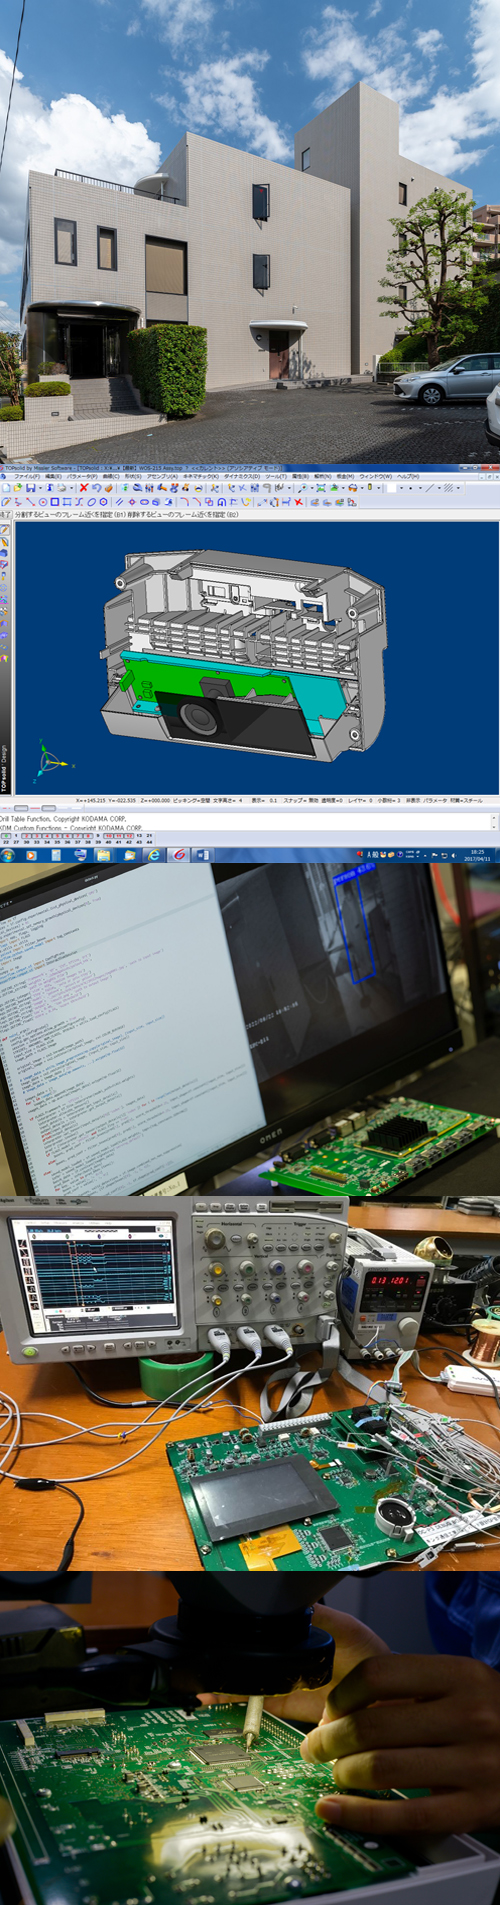This screenshot has height=1905, width=500.
Task: Open the ファイル(F) menu
Action: 26,476
